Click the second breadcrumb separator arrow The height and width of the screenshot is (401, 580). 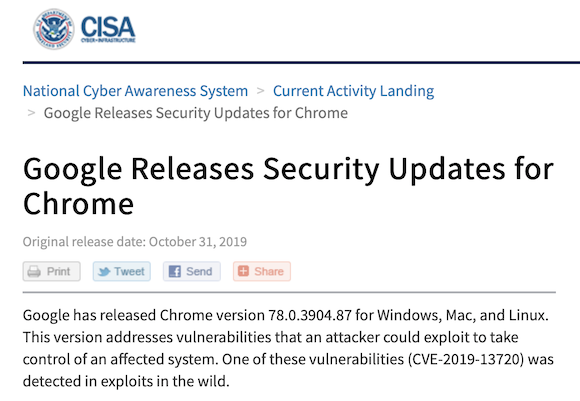(x=31, y=112)
